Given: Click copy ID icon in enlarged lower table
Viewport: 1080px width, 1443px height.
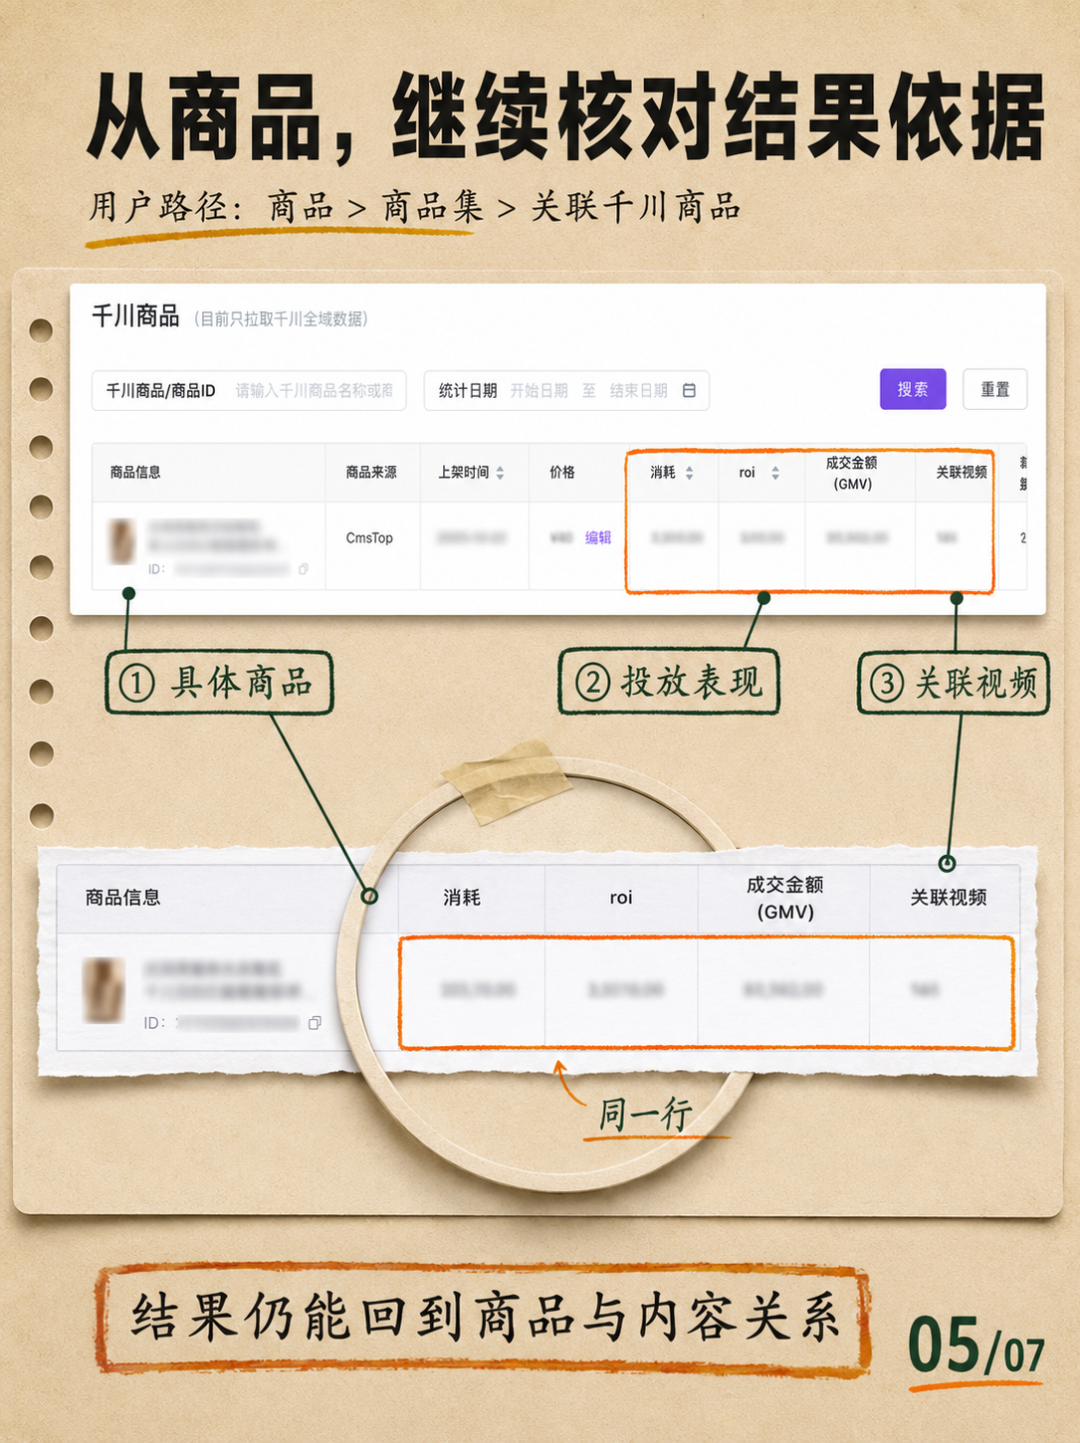Looking at the screenshot, I should click(315, 1023).
